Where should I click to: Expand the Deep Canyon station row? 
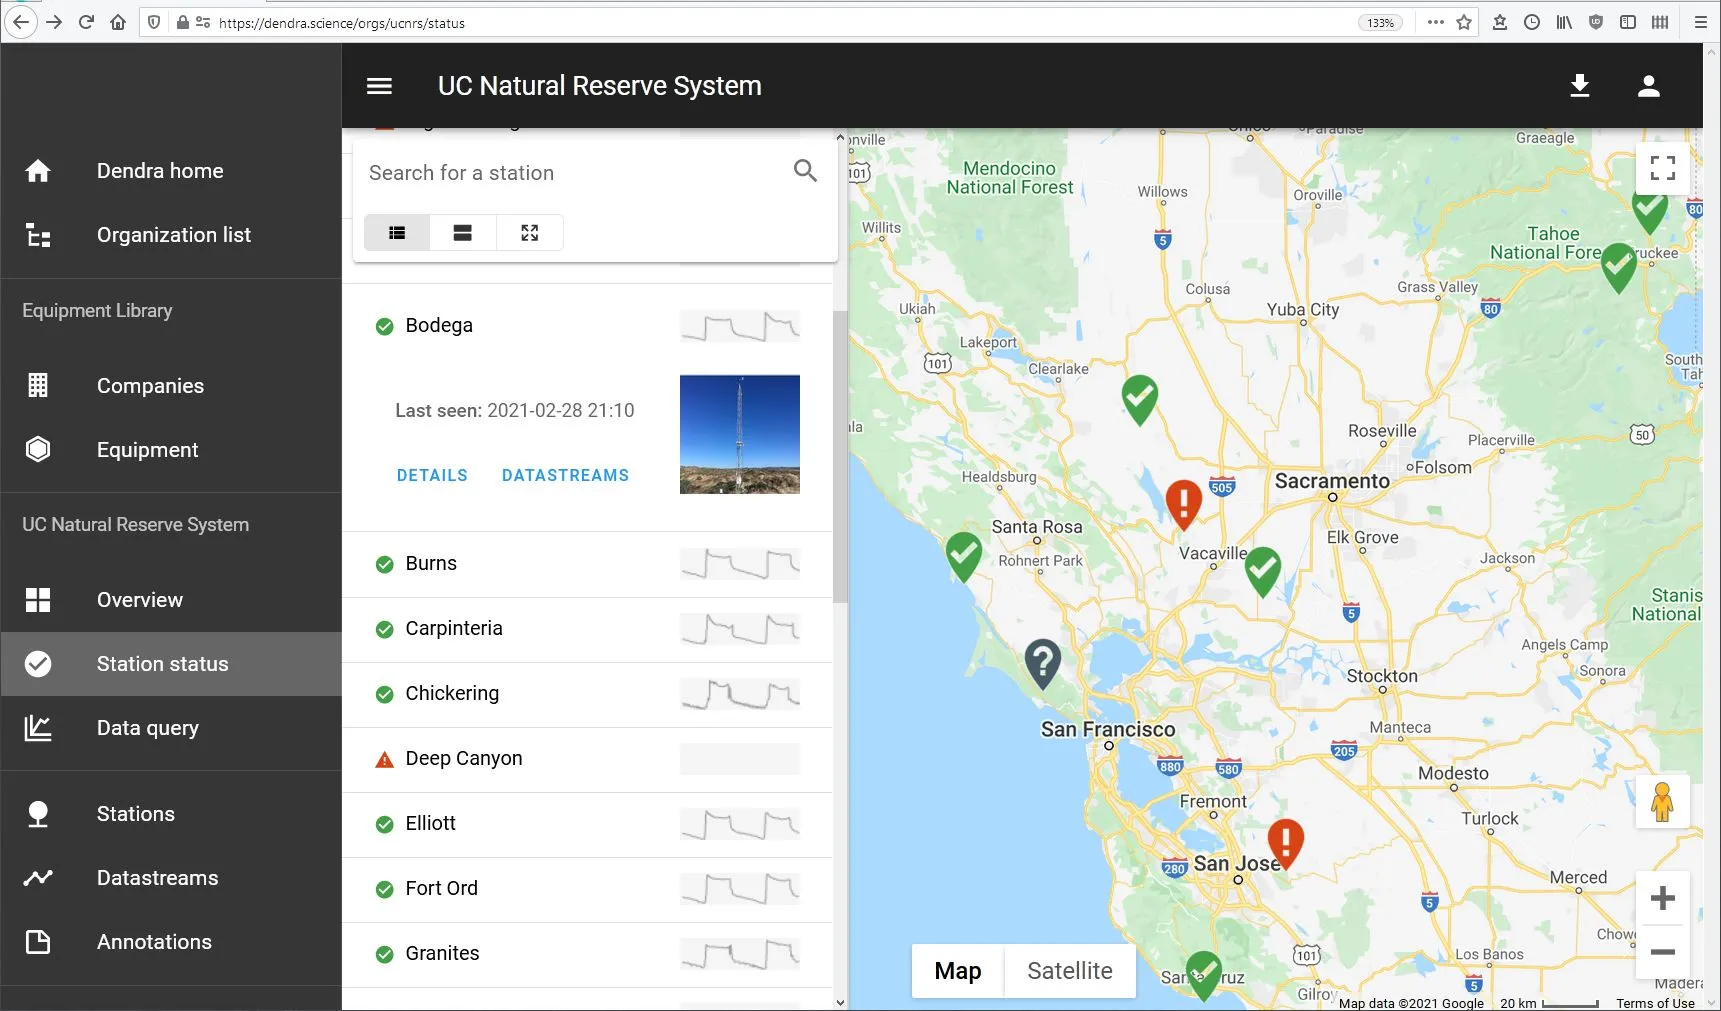coord(587,759)
